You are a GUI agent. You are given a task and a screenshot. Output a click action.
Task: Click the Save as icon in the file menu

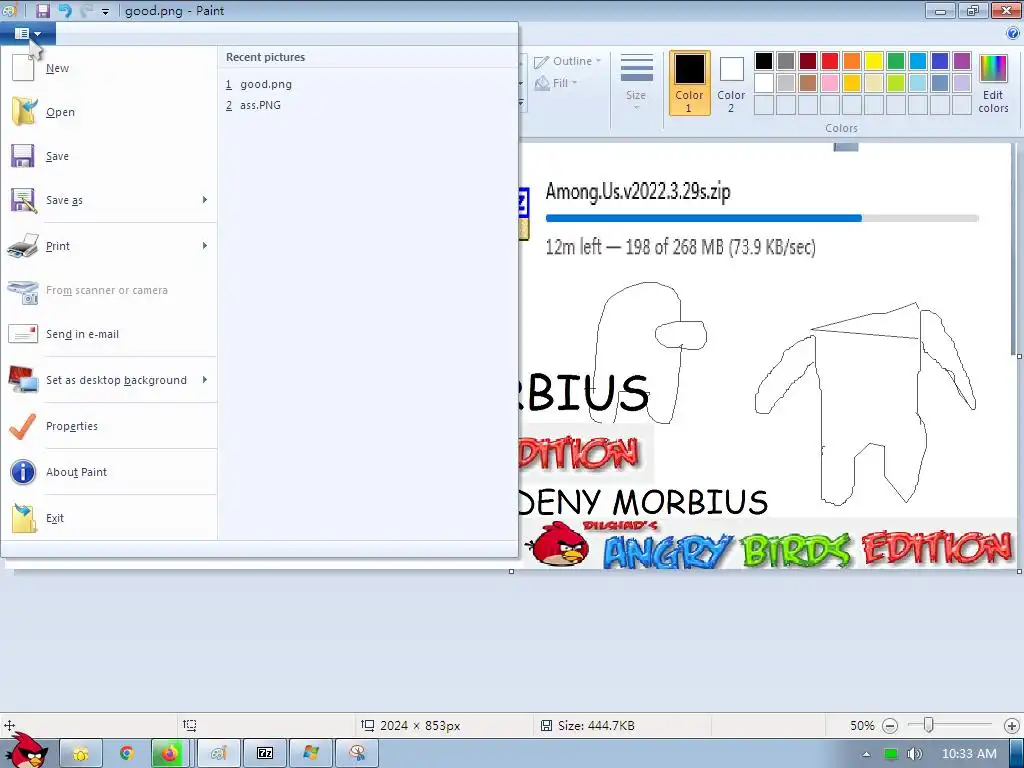[24, 200]
